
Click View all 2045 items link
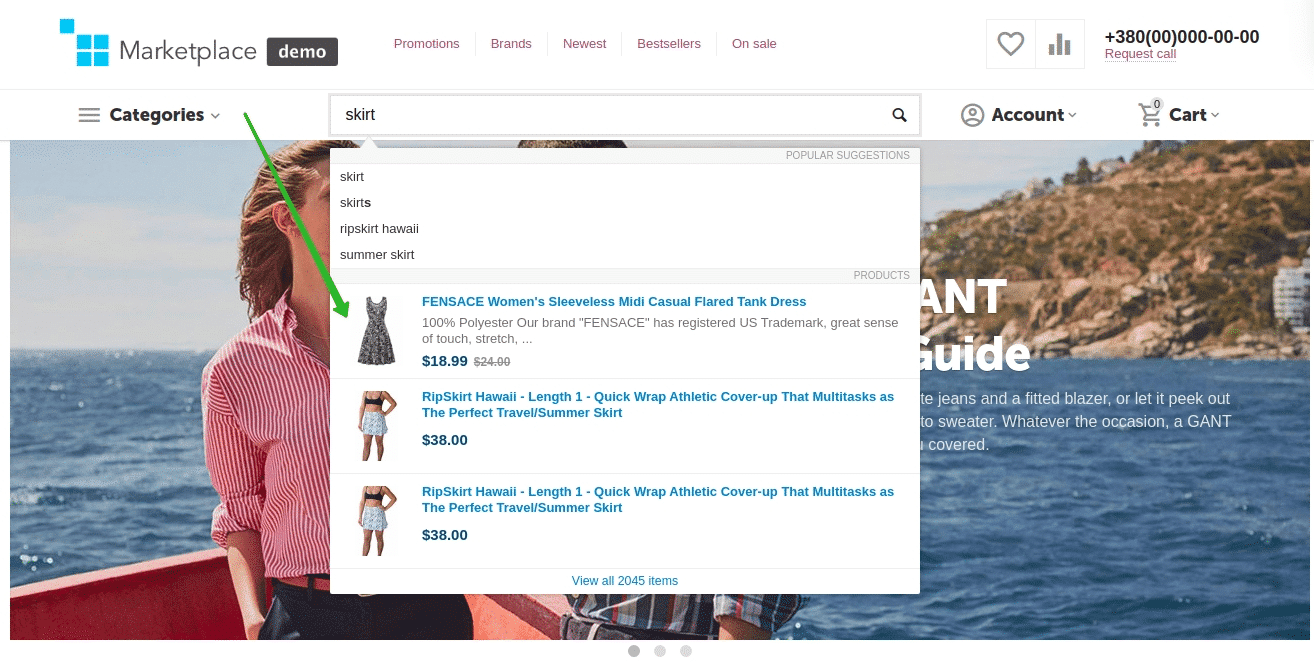pos(624,581)
